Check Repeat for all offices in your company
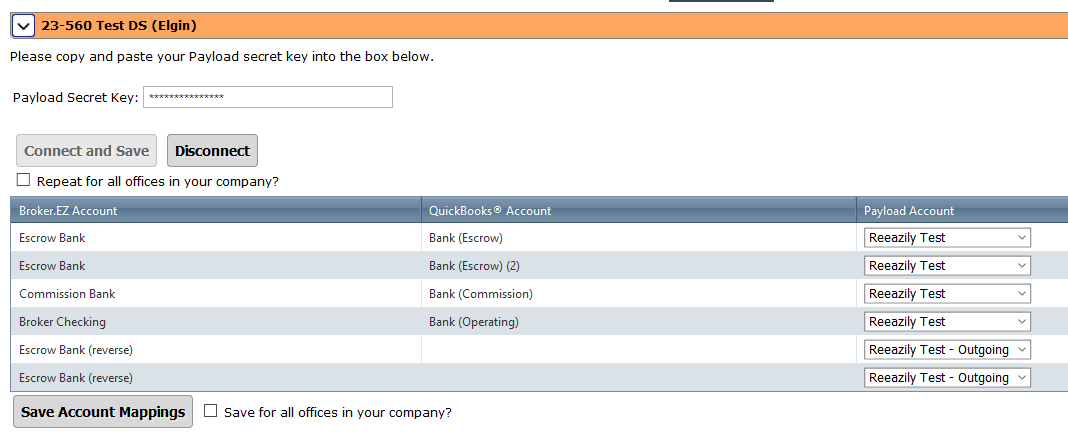 pyautogui.click(x=24, y=181)
